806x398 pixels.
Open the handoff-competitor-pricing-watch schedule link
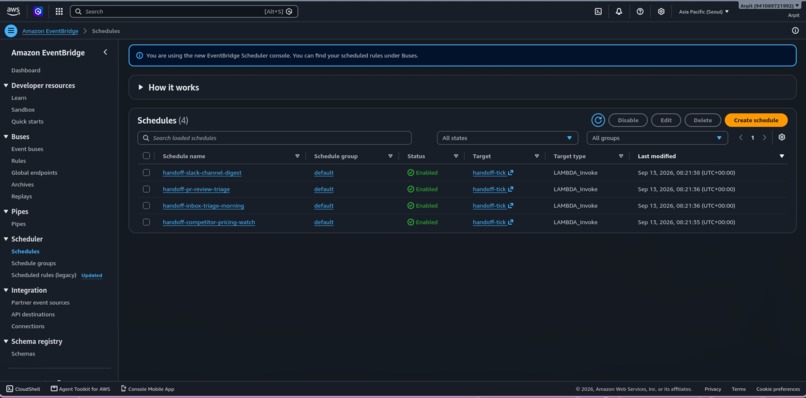[x=209, y=222]
